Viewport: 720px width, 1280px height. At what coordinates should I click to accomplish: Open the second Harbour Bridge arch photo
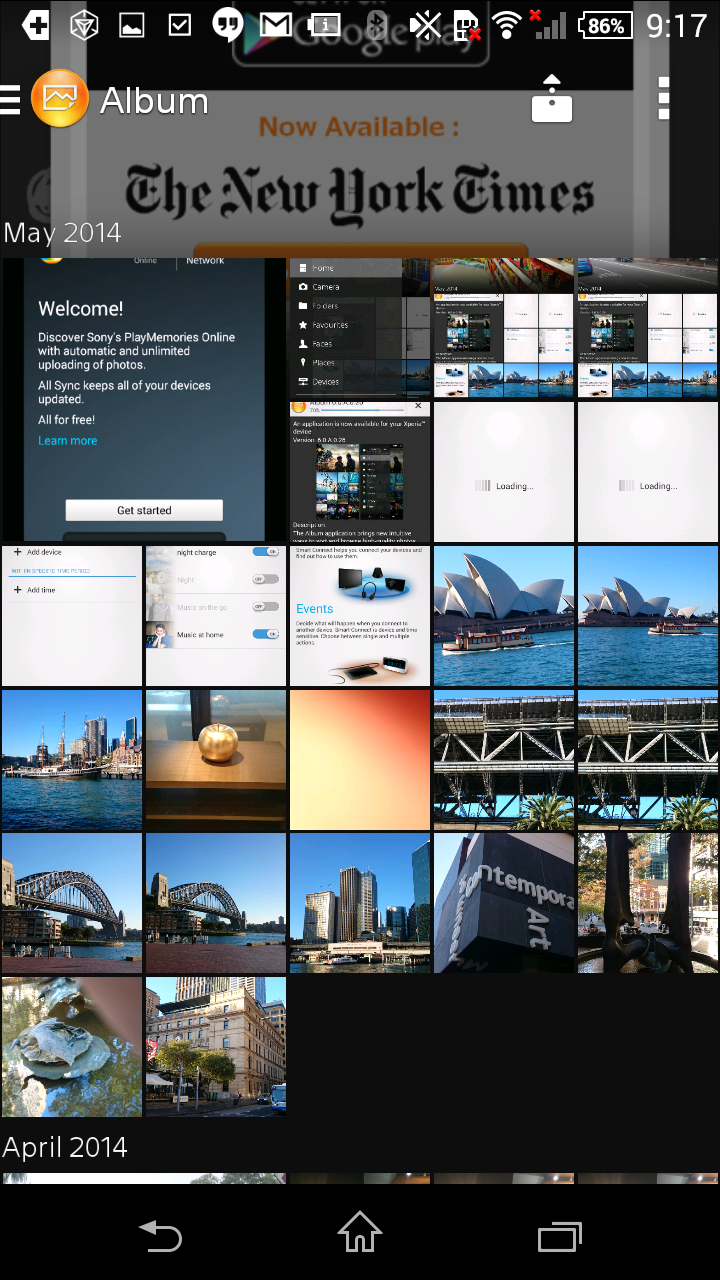click(216, 904)
